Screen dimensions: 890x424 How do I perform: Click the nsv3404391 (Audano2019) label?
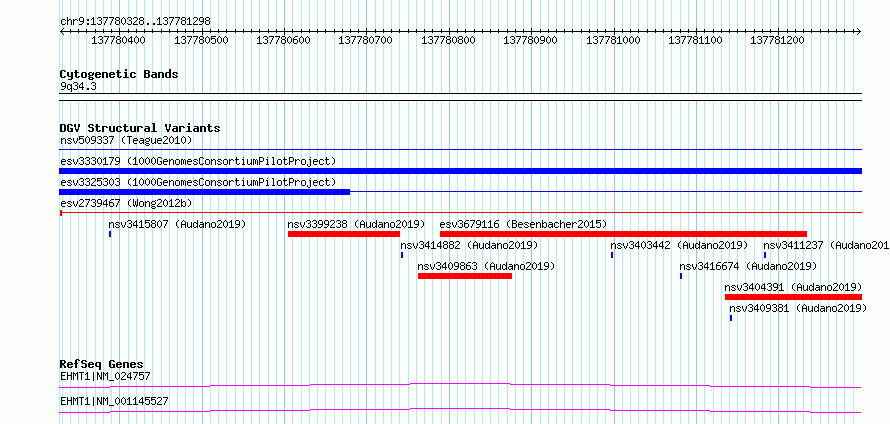coord(794,287)
